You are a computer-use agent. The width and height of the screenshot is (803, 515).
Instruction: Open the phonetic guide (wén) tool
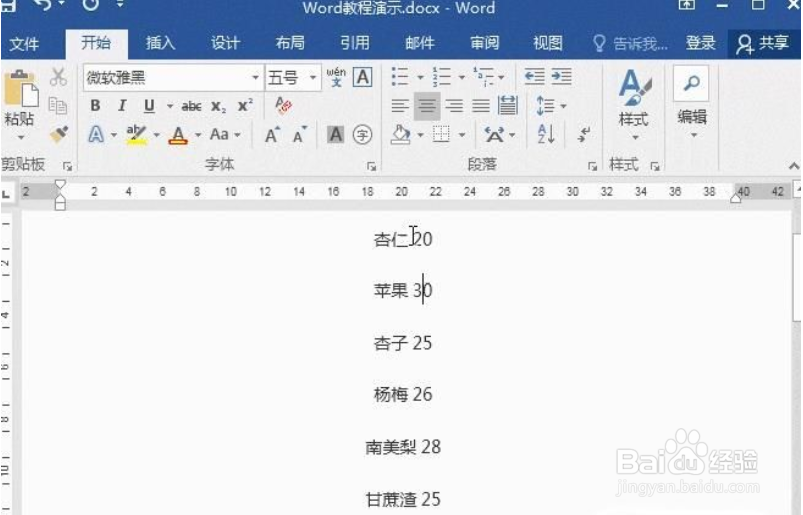336,77
